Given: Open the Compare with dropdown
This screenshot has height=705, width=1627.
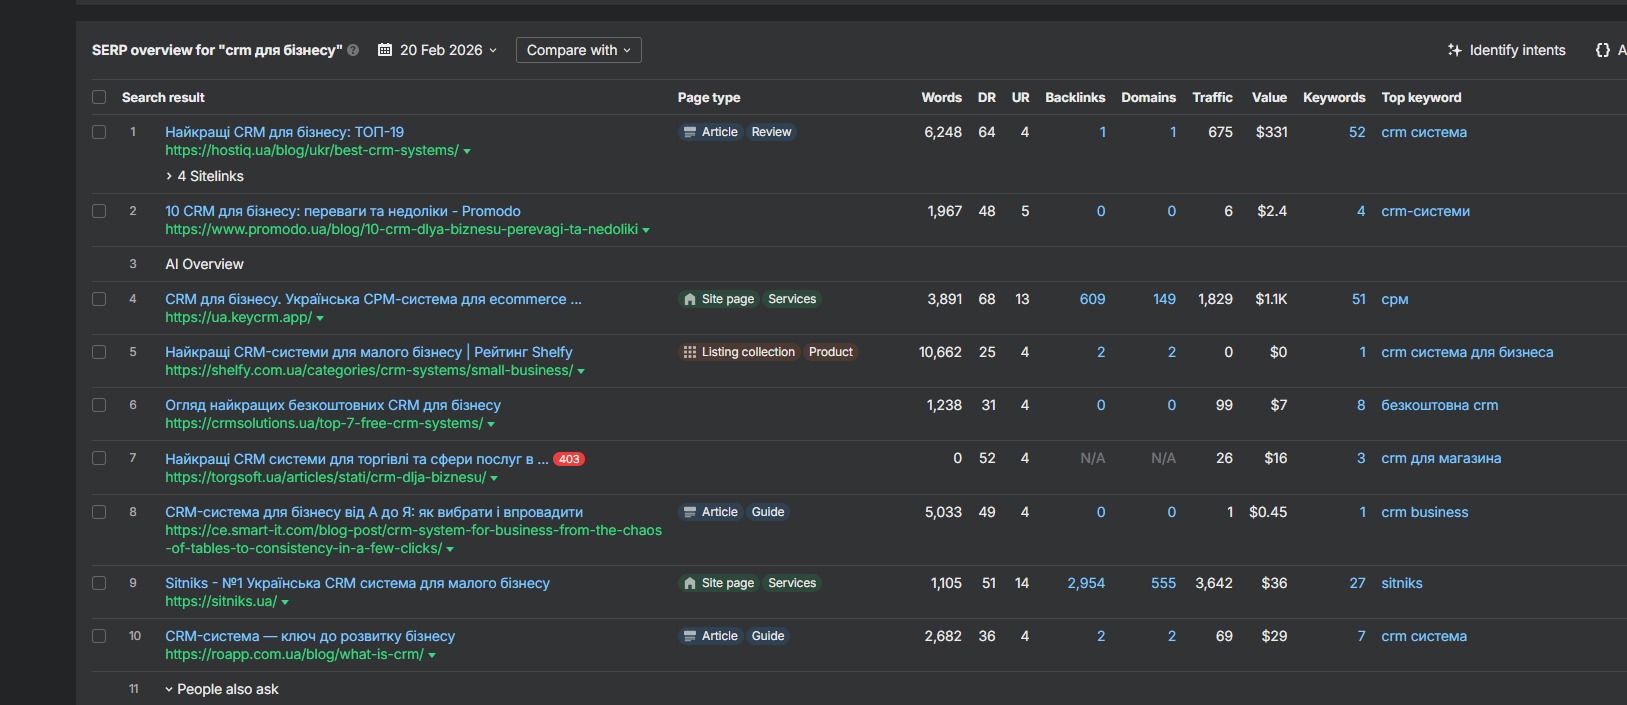Looking at the screenshot, I should (x=579, y=50).
